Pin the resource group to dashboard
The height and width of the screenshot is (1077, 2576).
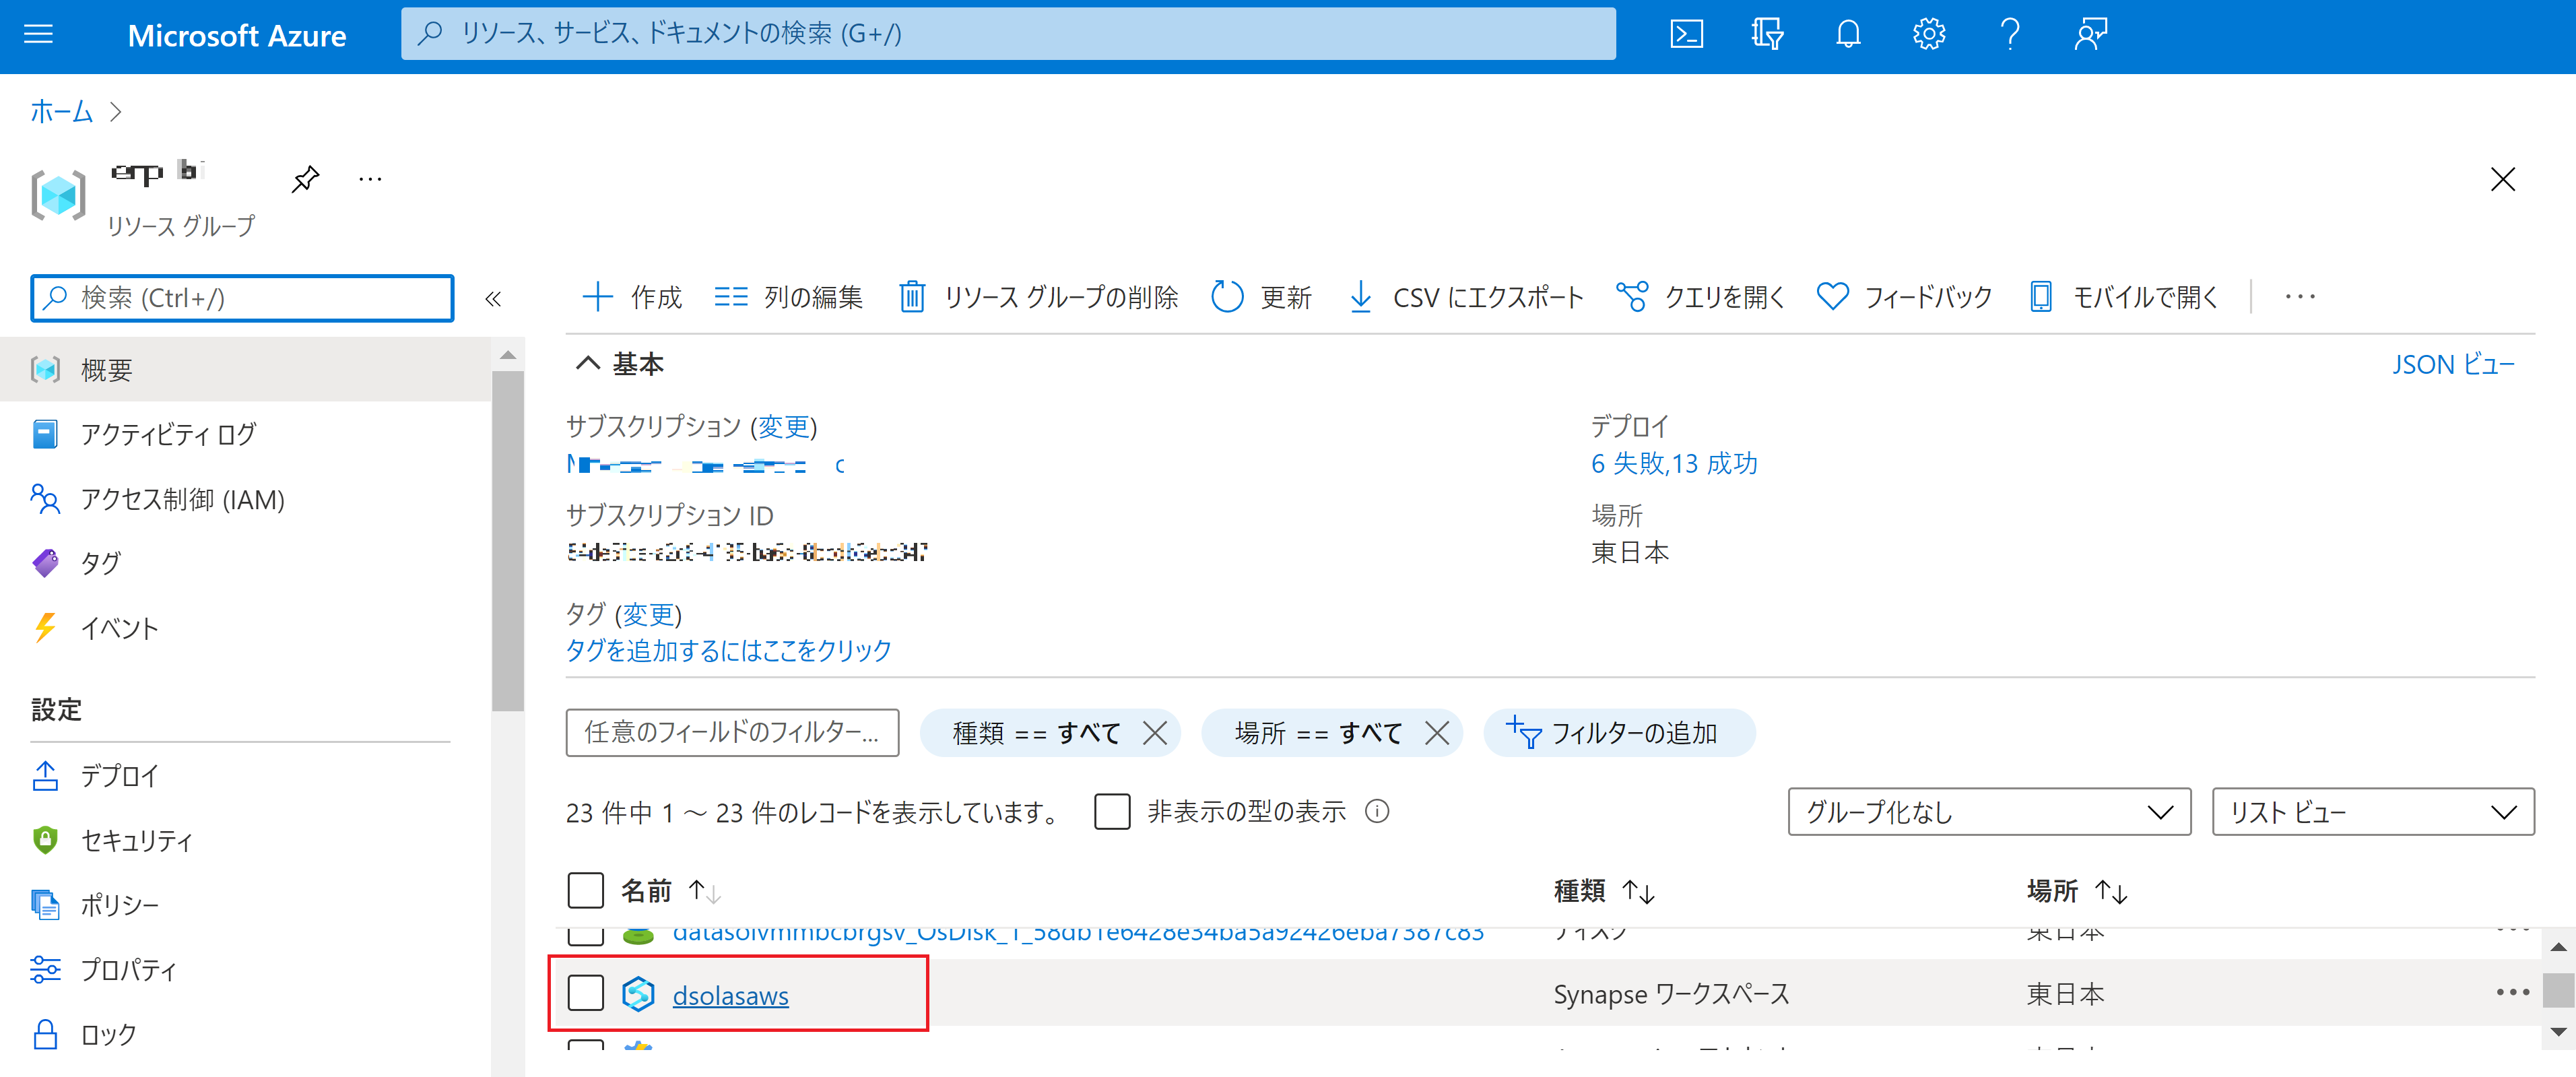305,179
